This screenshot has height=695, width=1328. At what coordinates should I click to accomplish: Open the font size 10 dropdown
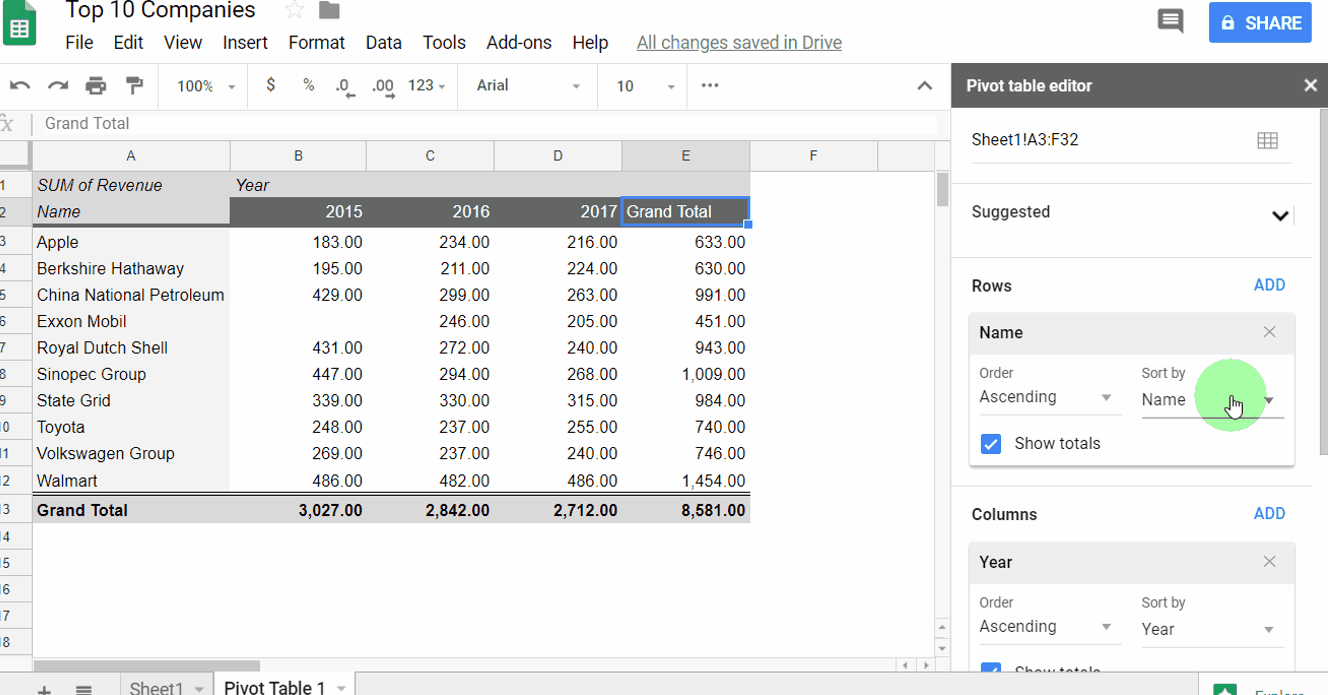click(x=646, y=86)
